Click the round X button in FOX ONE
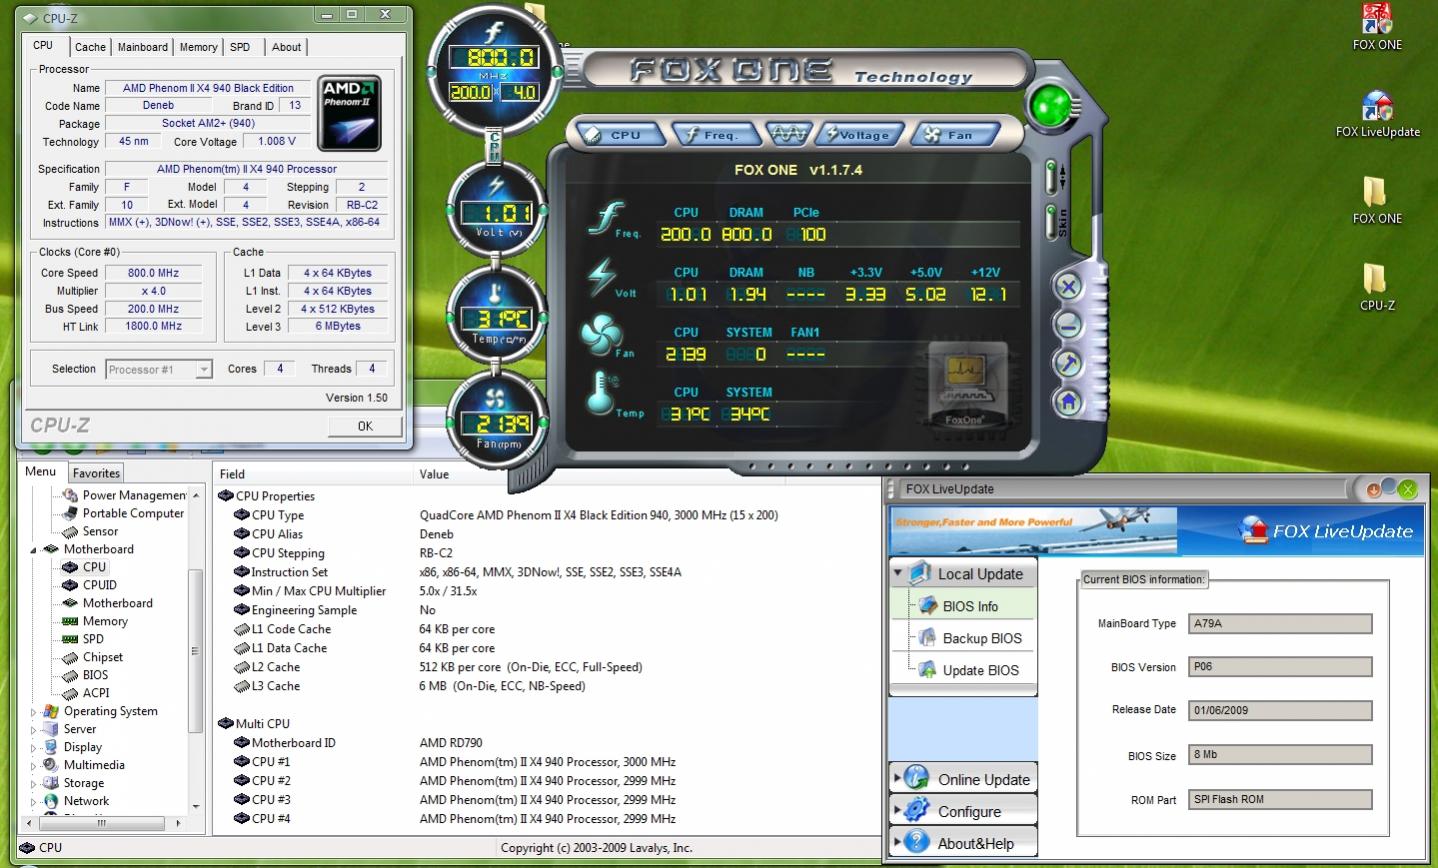Screen dimensions: 1438x868 tap(1067, 288)
